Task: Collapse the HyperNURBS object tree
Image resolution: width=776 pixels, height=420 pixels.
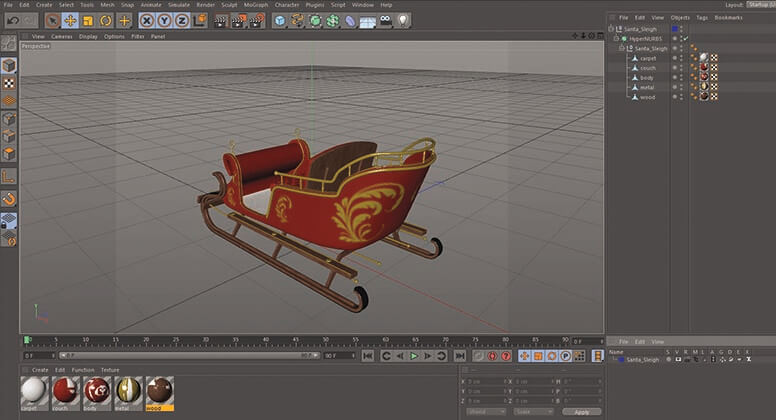Action: coord(616,38)
